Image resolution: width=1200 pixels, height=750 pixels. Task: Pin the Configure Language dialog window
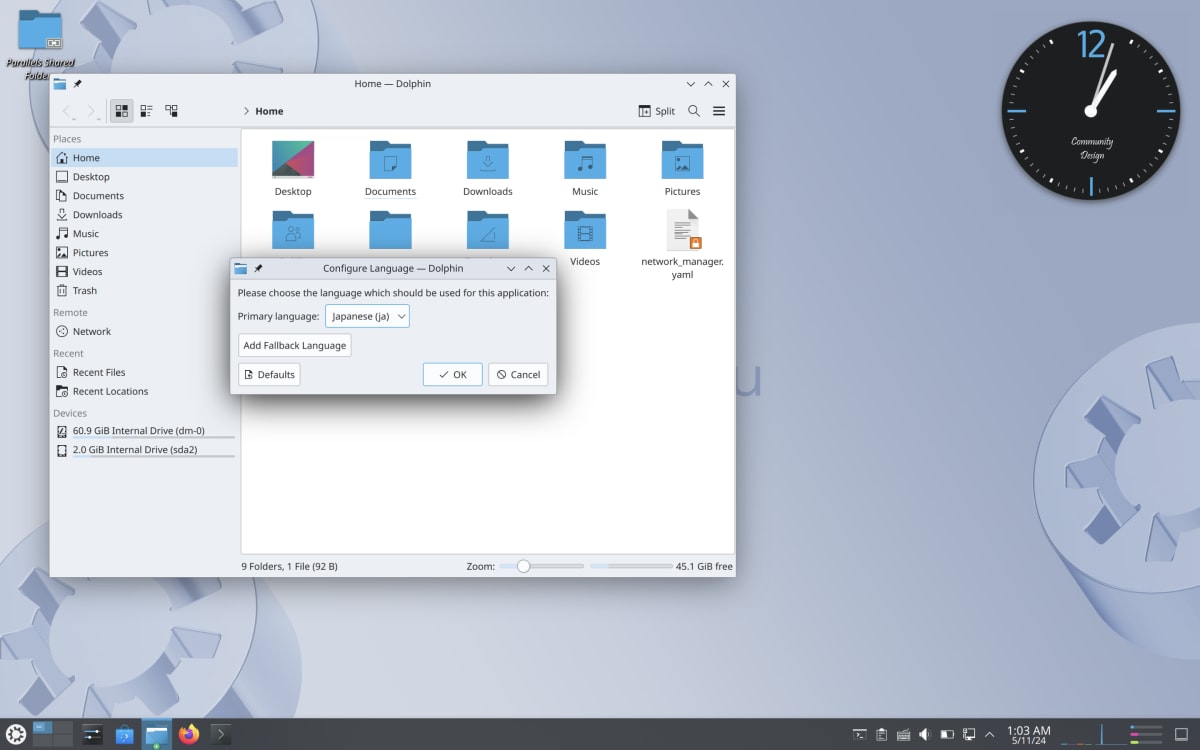coord(259,268)
